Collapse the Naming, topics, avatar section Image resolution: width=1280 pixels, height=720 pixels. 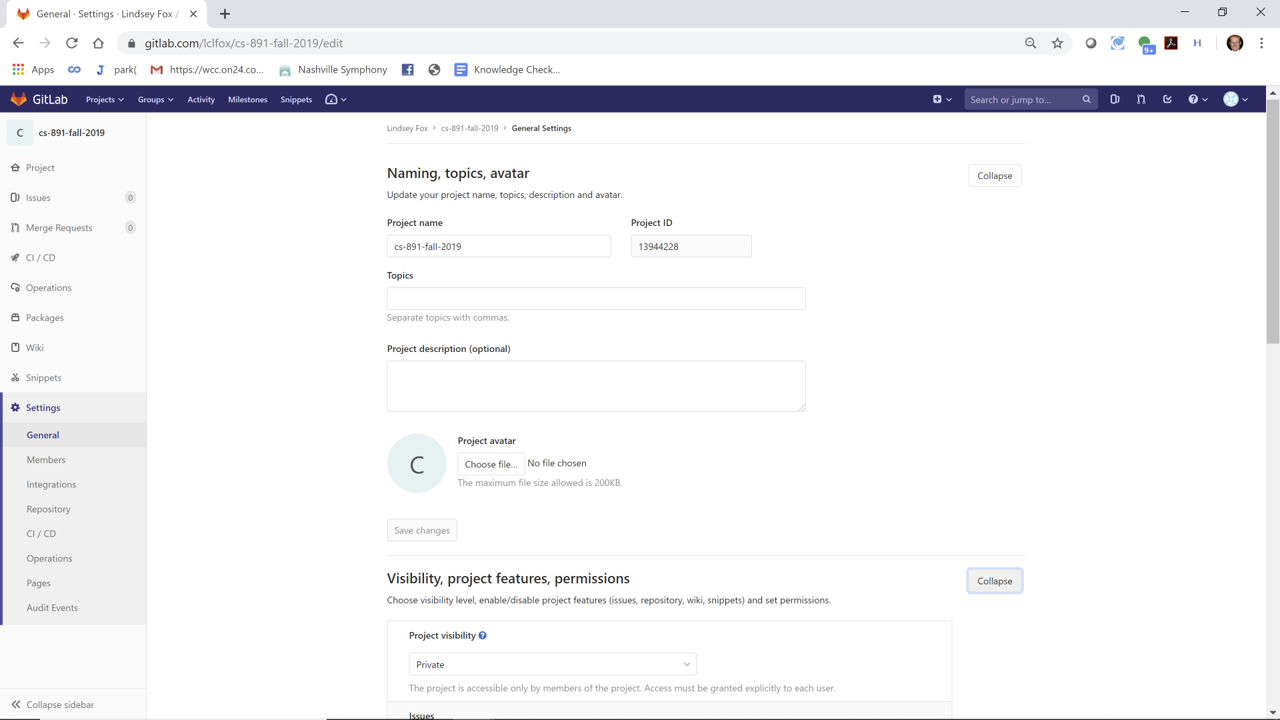point(994,176)
